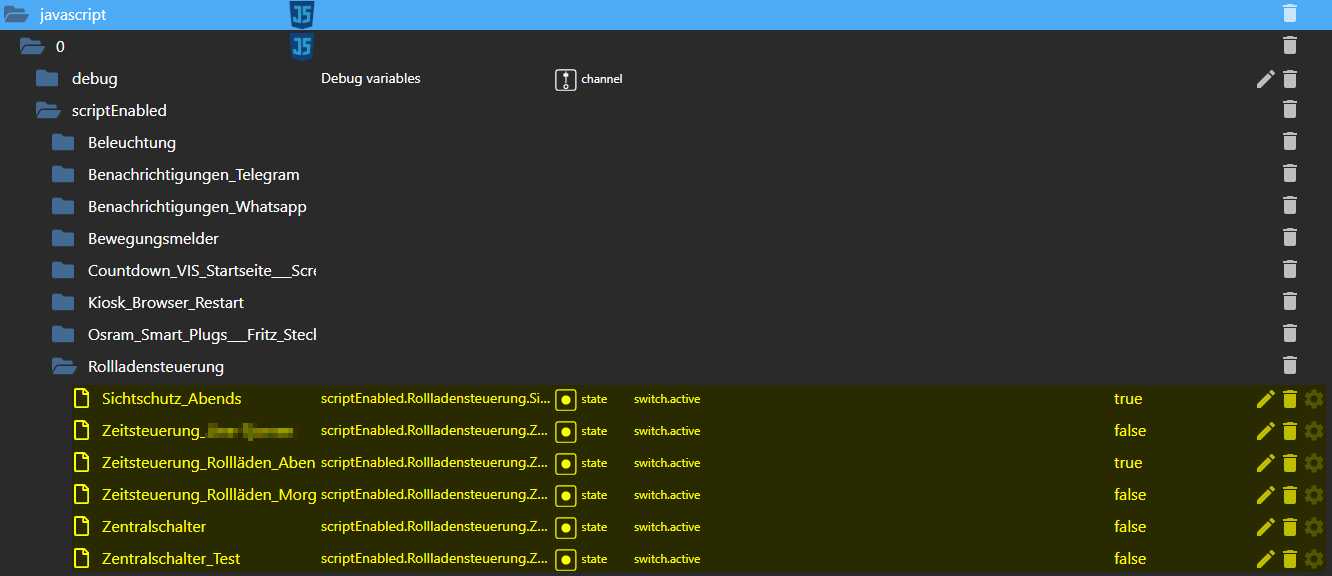Click the switch.active role of Sichtschutz_Abends
Image resolution: width=1332 pixels, height=576 pixels.
[x=667, y=399]
